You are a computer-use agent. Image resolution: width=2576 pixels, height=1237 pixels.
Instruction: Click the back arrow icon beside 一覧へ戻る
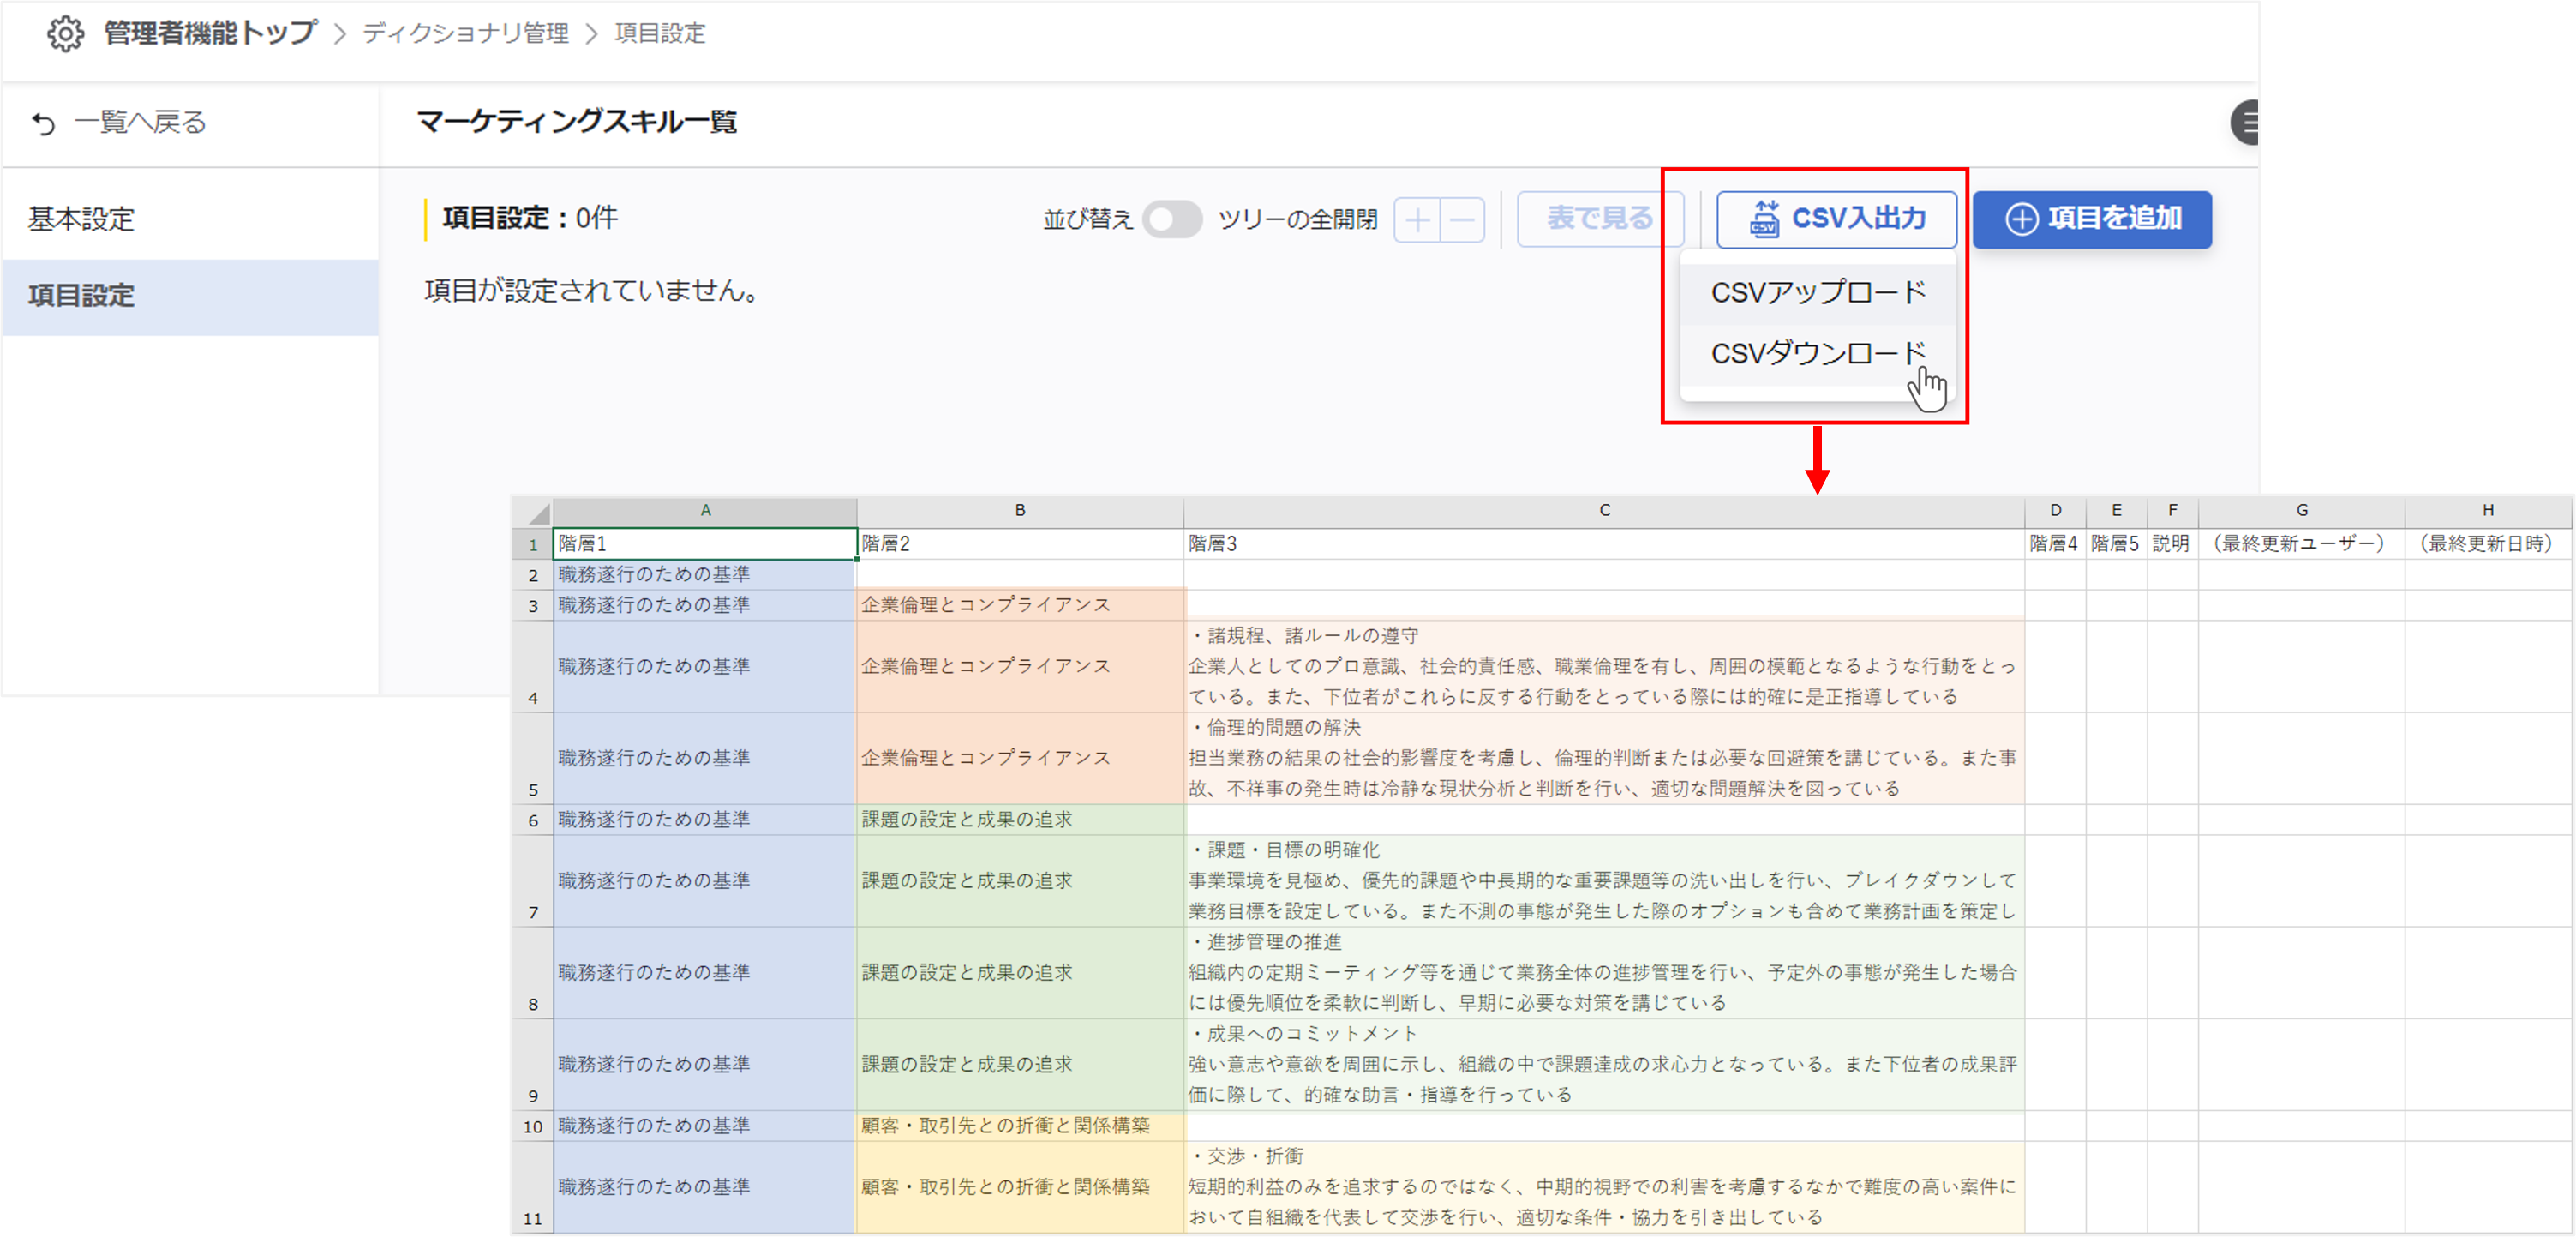point(43,123)
